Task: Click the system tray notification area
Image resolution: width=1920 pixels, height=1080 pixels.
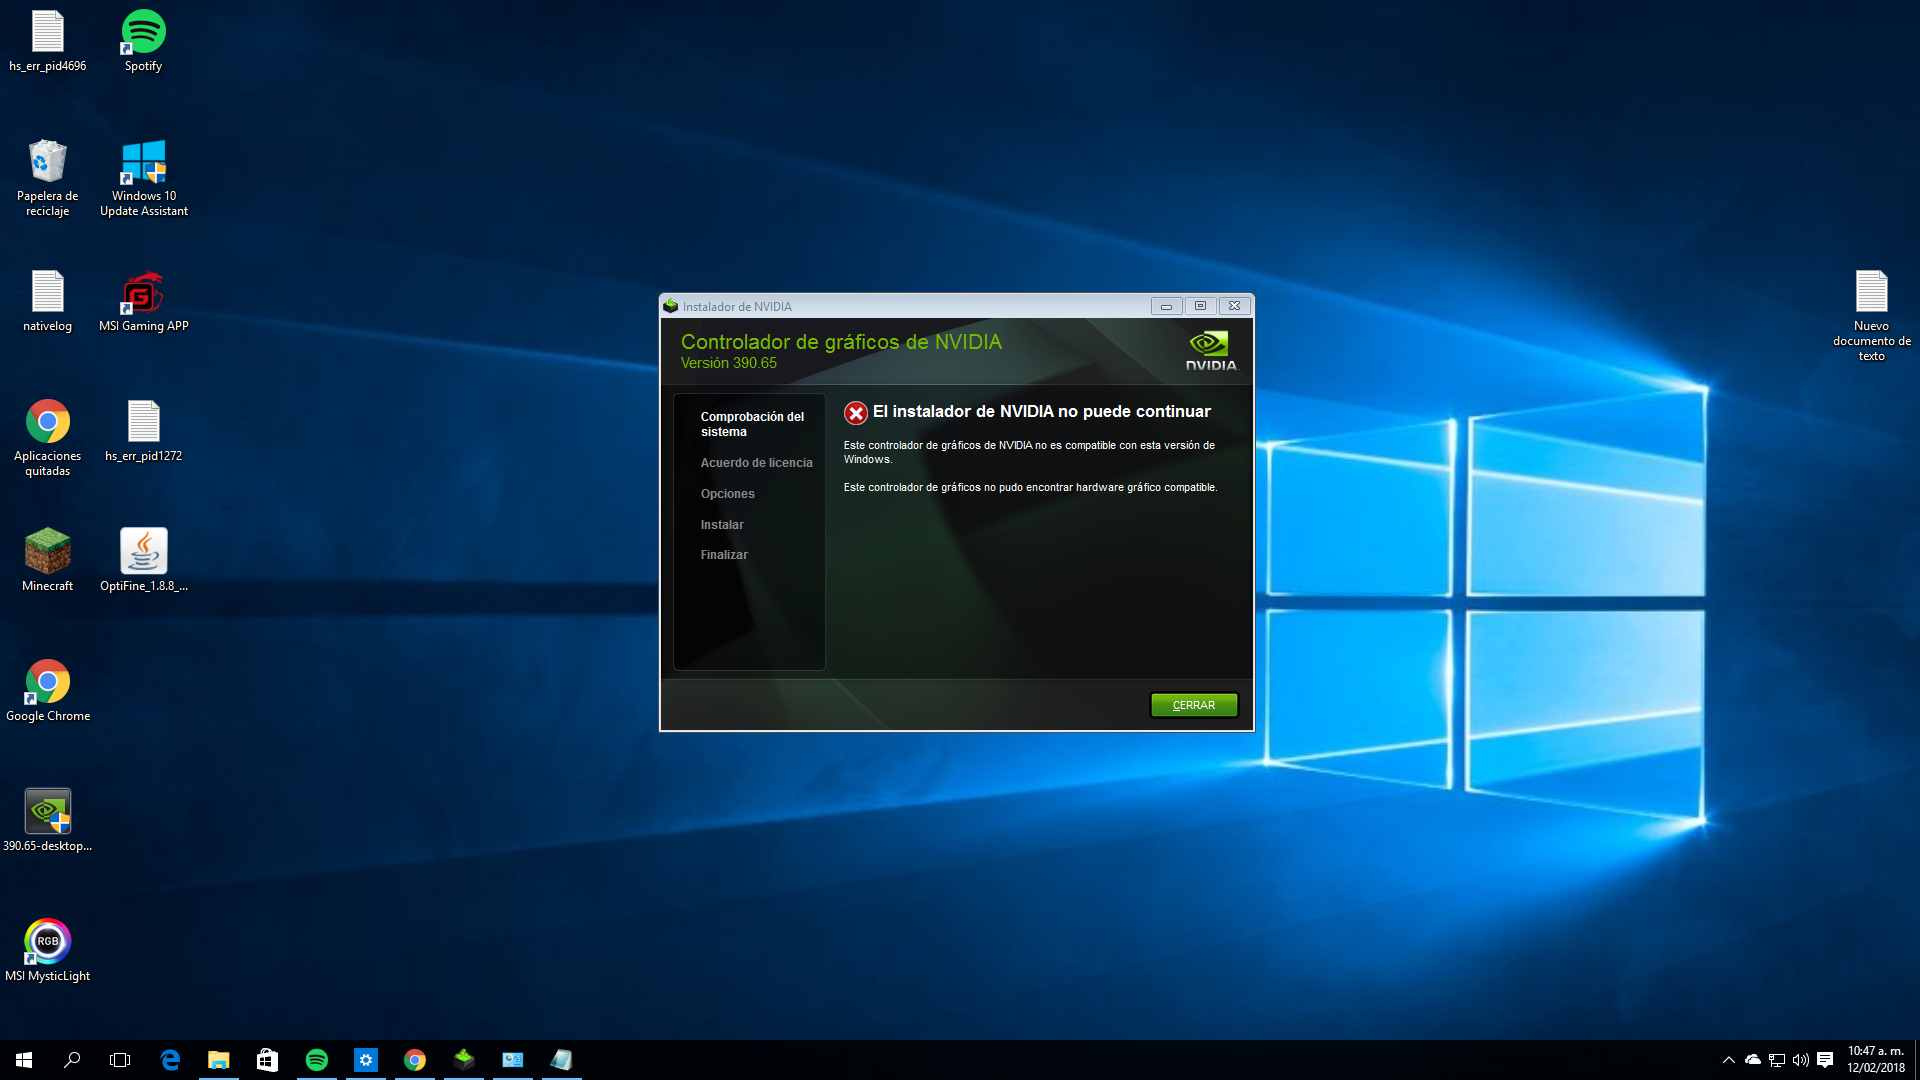Action: [1780, 1059]
